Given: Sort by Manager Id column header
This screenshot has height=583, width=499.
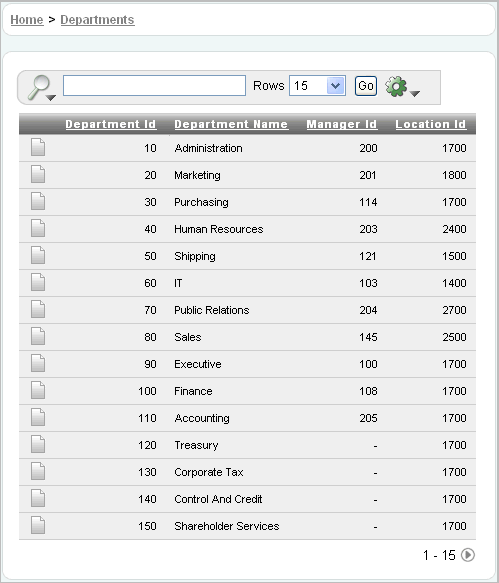Looking at the screenshot, I should 342,124.
